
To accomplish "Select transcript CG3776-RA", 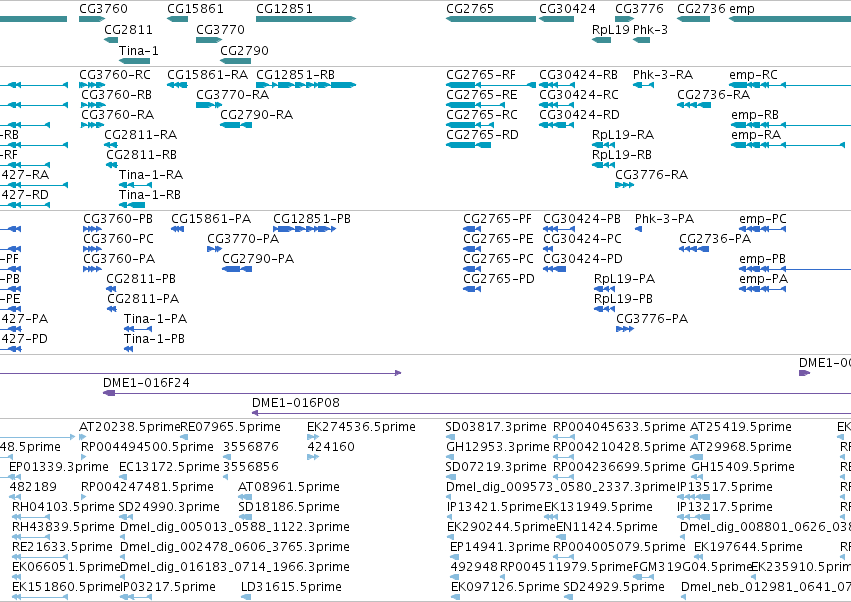I will click(x=624, y=185).
